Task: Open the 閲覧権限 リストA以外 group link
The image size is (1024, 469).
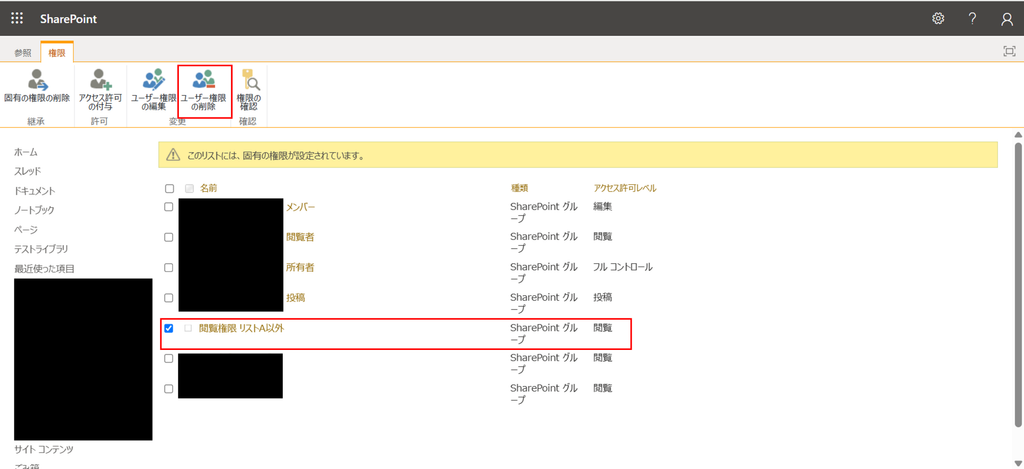Action: click(x=242, y=329)
